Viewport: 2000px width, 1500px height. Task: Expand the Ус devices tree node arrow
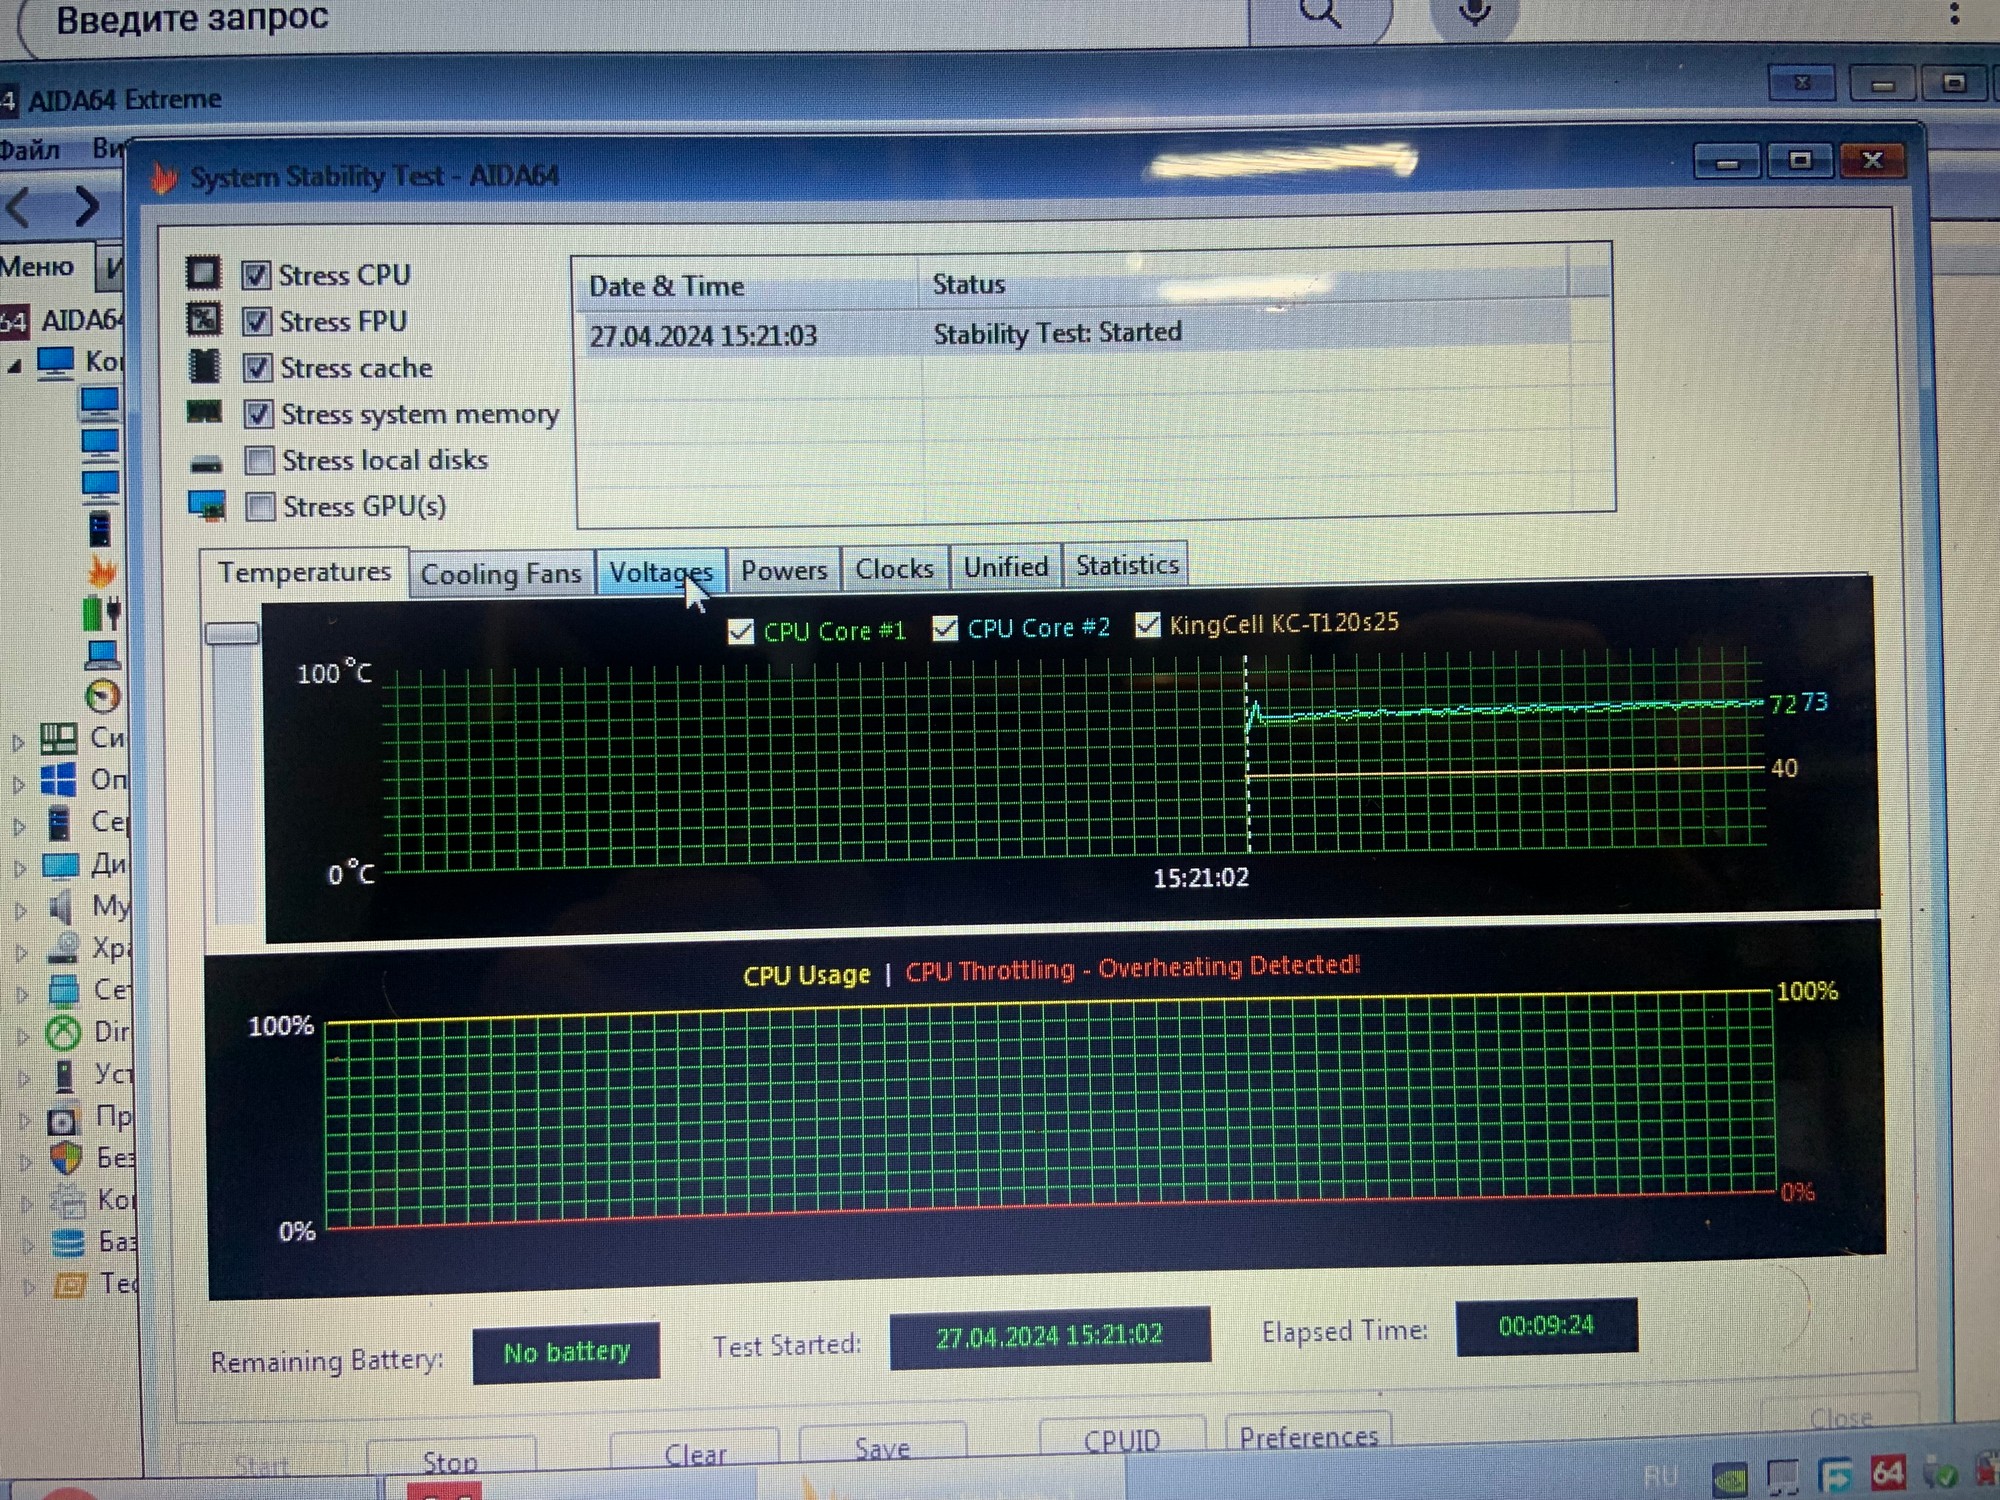coord(24,1079)
